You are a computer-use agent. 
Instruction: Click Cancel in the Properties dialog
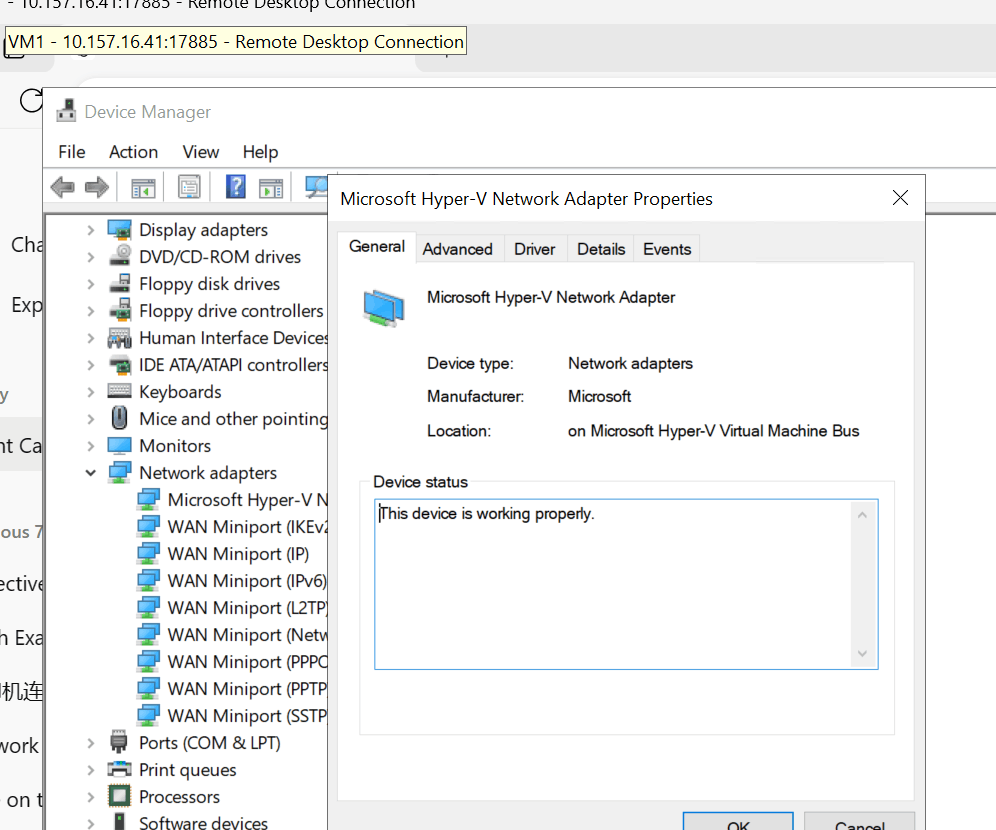pos(859,822)
